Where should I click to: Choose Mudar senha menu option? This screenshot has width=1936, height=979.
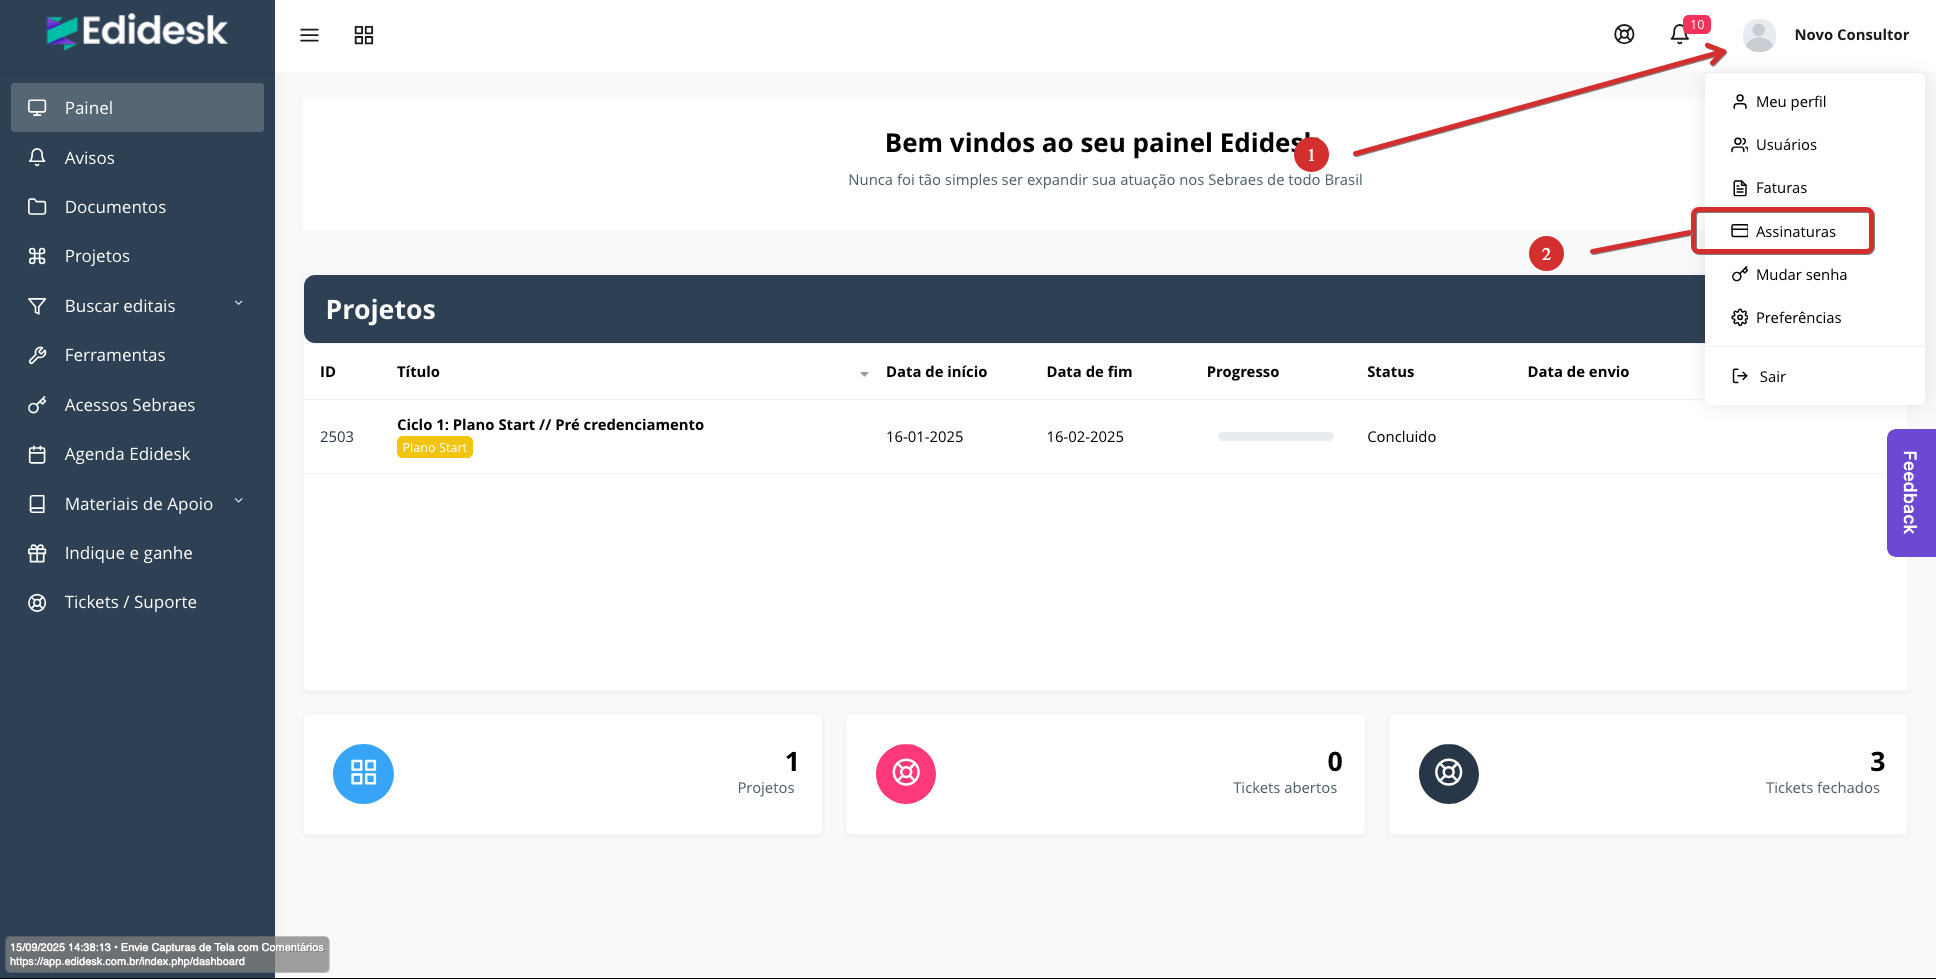(1800, 275)
